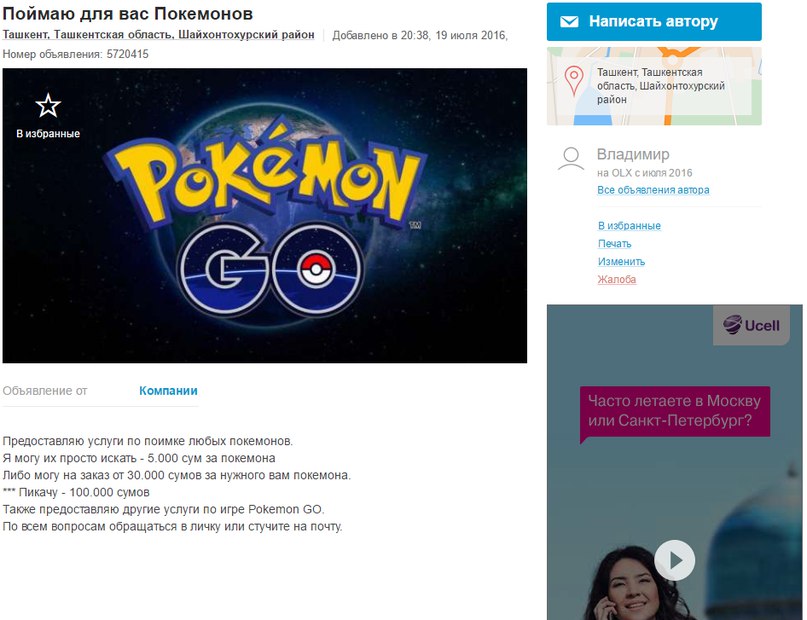
Task: Click the line about 5.000 сум за покемона
Action: coord(139,458)
